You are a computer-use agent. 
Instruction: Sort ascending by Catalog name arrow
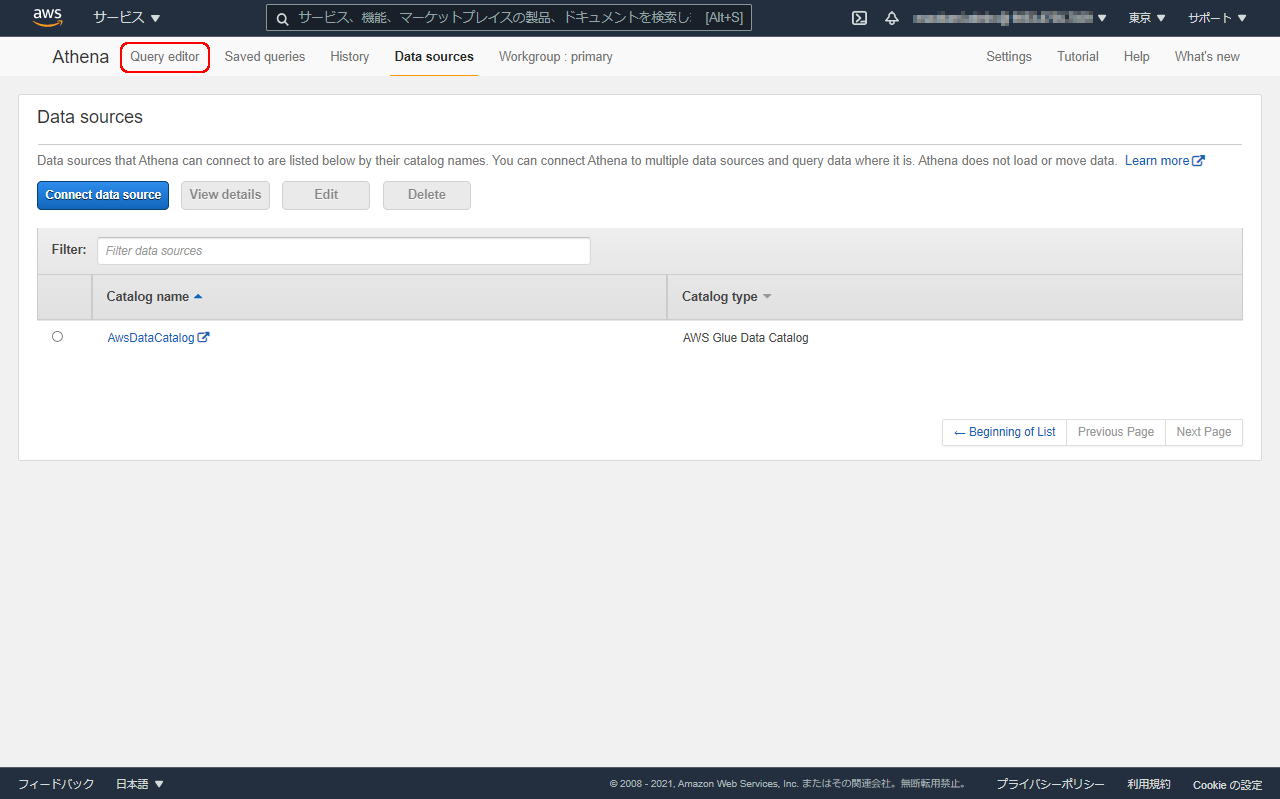pos(198,297)
